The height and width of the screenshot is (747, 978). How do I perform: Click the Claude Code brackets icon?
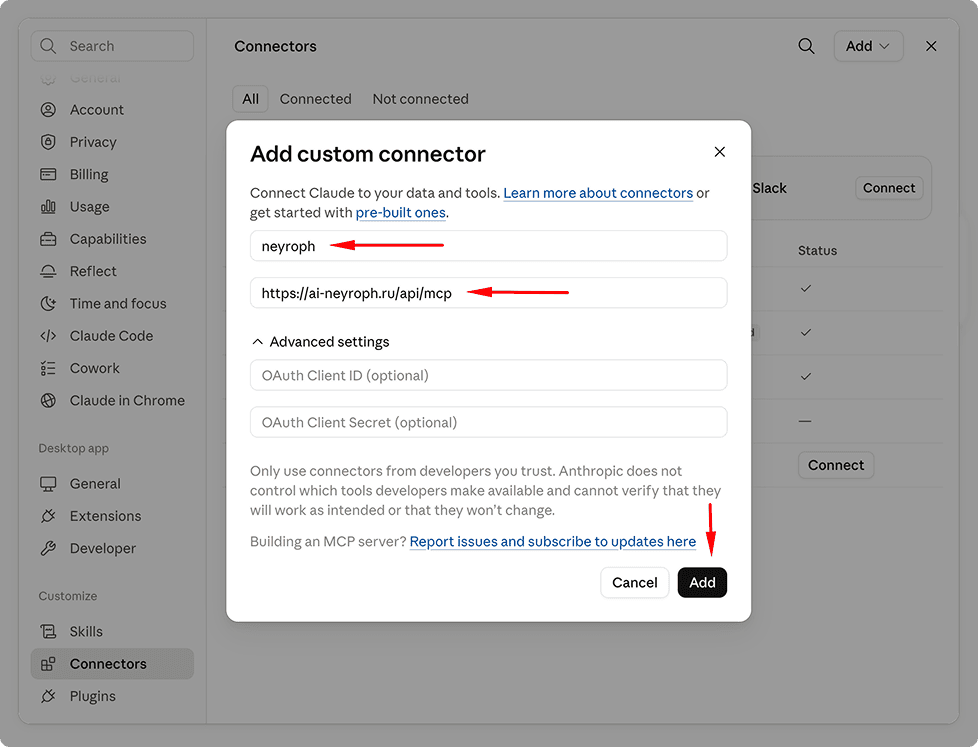pos(48,336)
